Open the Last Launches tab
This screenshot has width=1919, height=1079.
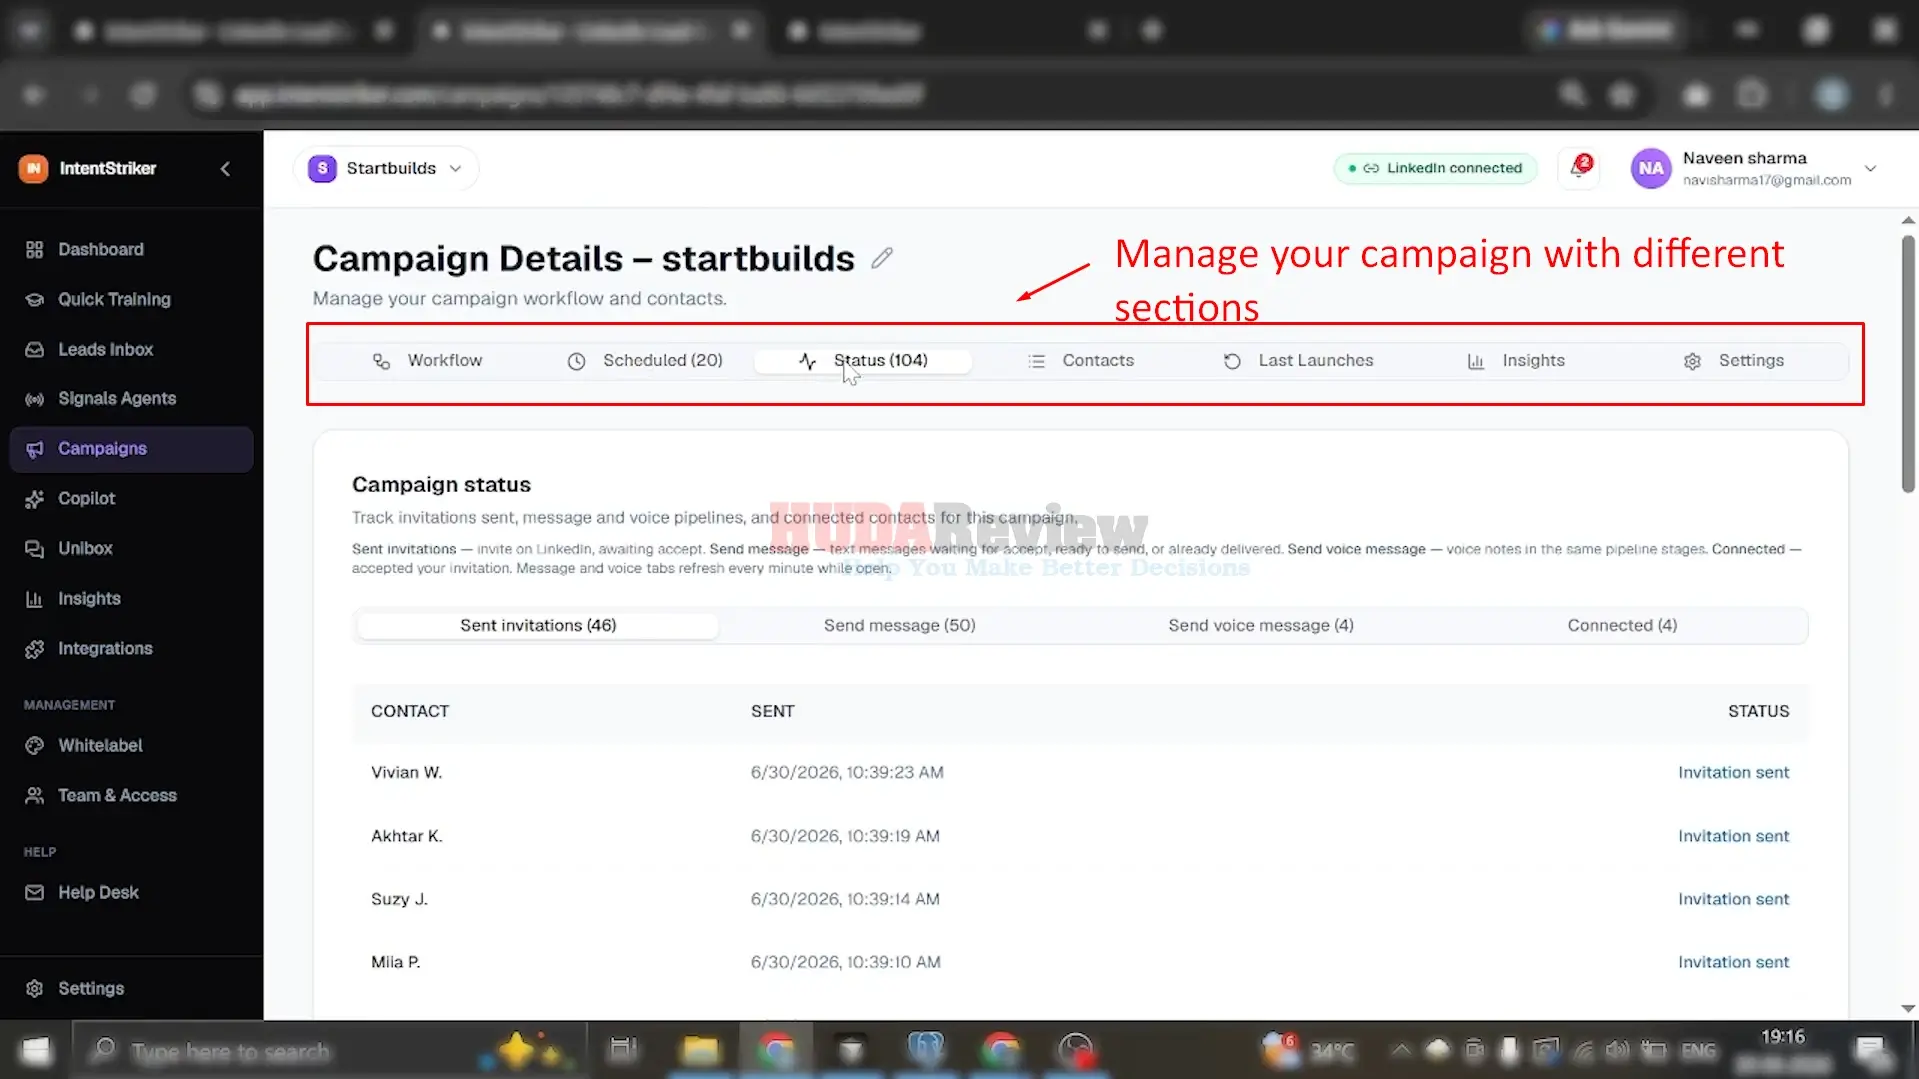click(x=1298, y=361)
